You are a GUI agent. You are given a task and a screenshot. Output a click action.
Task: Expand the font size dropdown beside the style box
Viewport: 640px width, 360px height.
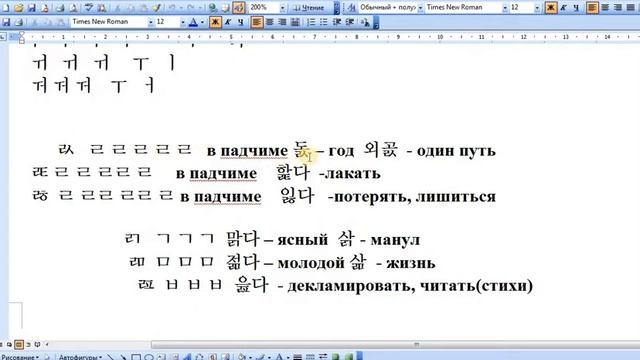tap(537, 7)
